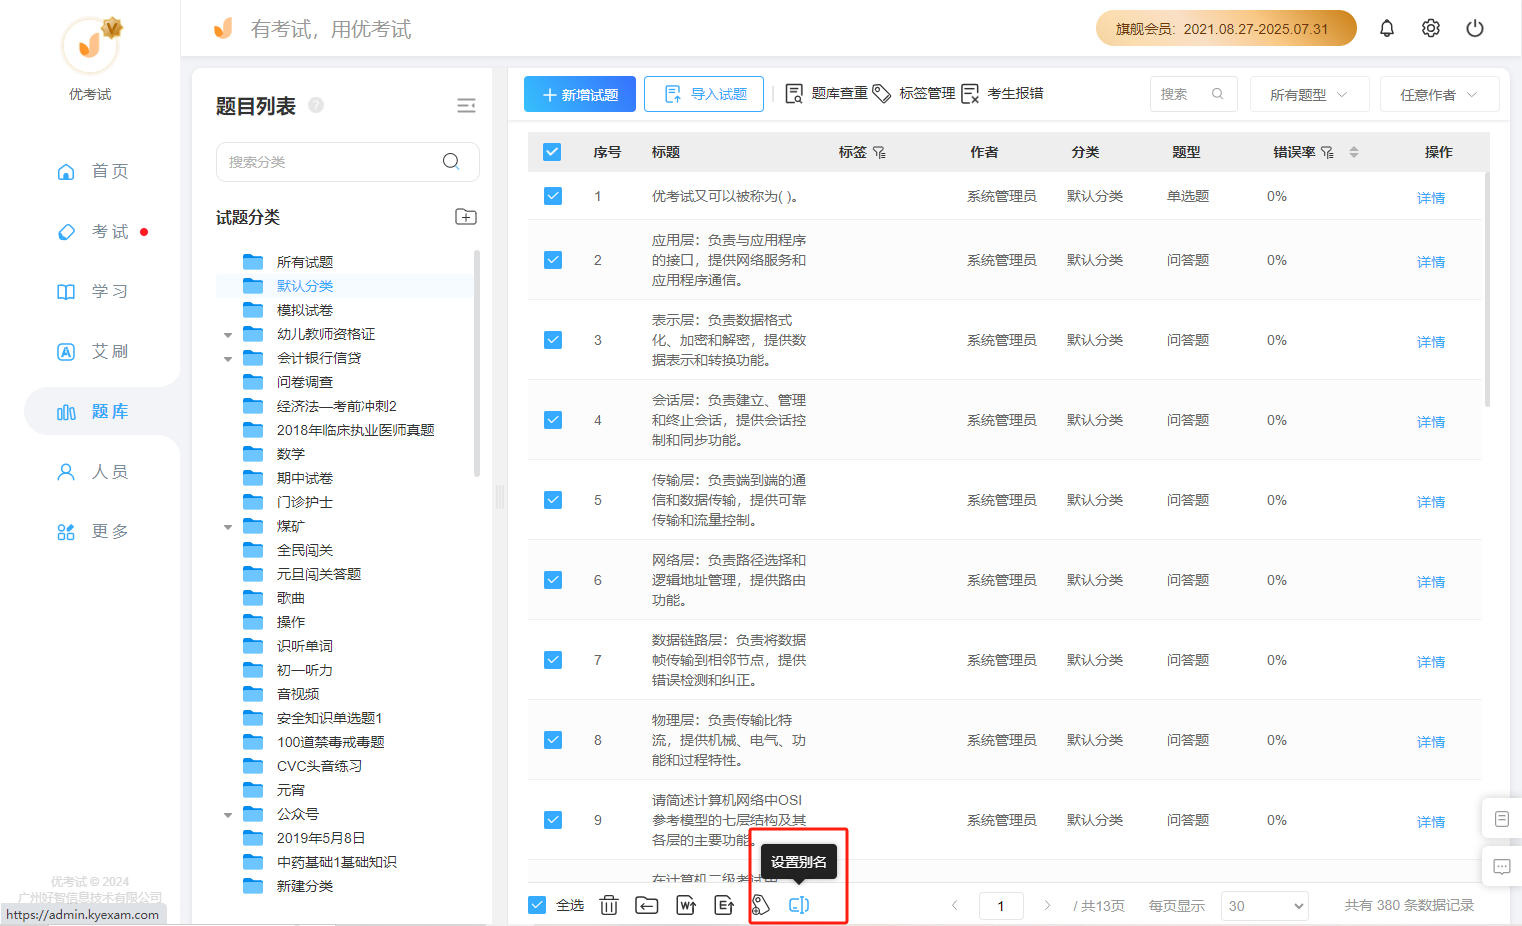
Task: Click the export to Excel icon
Action: [724, 905]
